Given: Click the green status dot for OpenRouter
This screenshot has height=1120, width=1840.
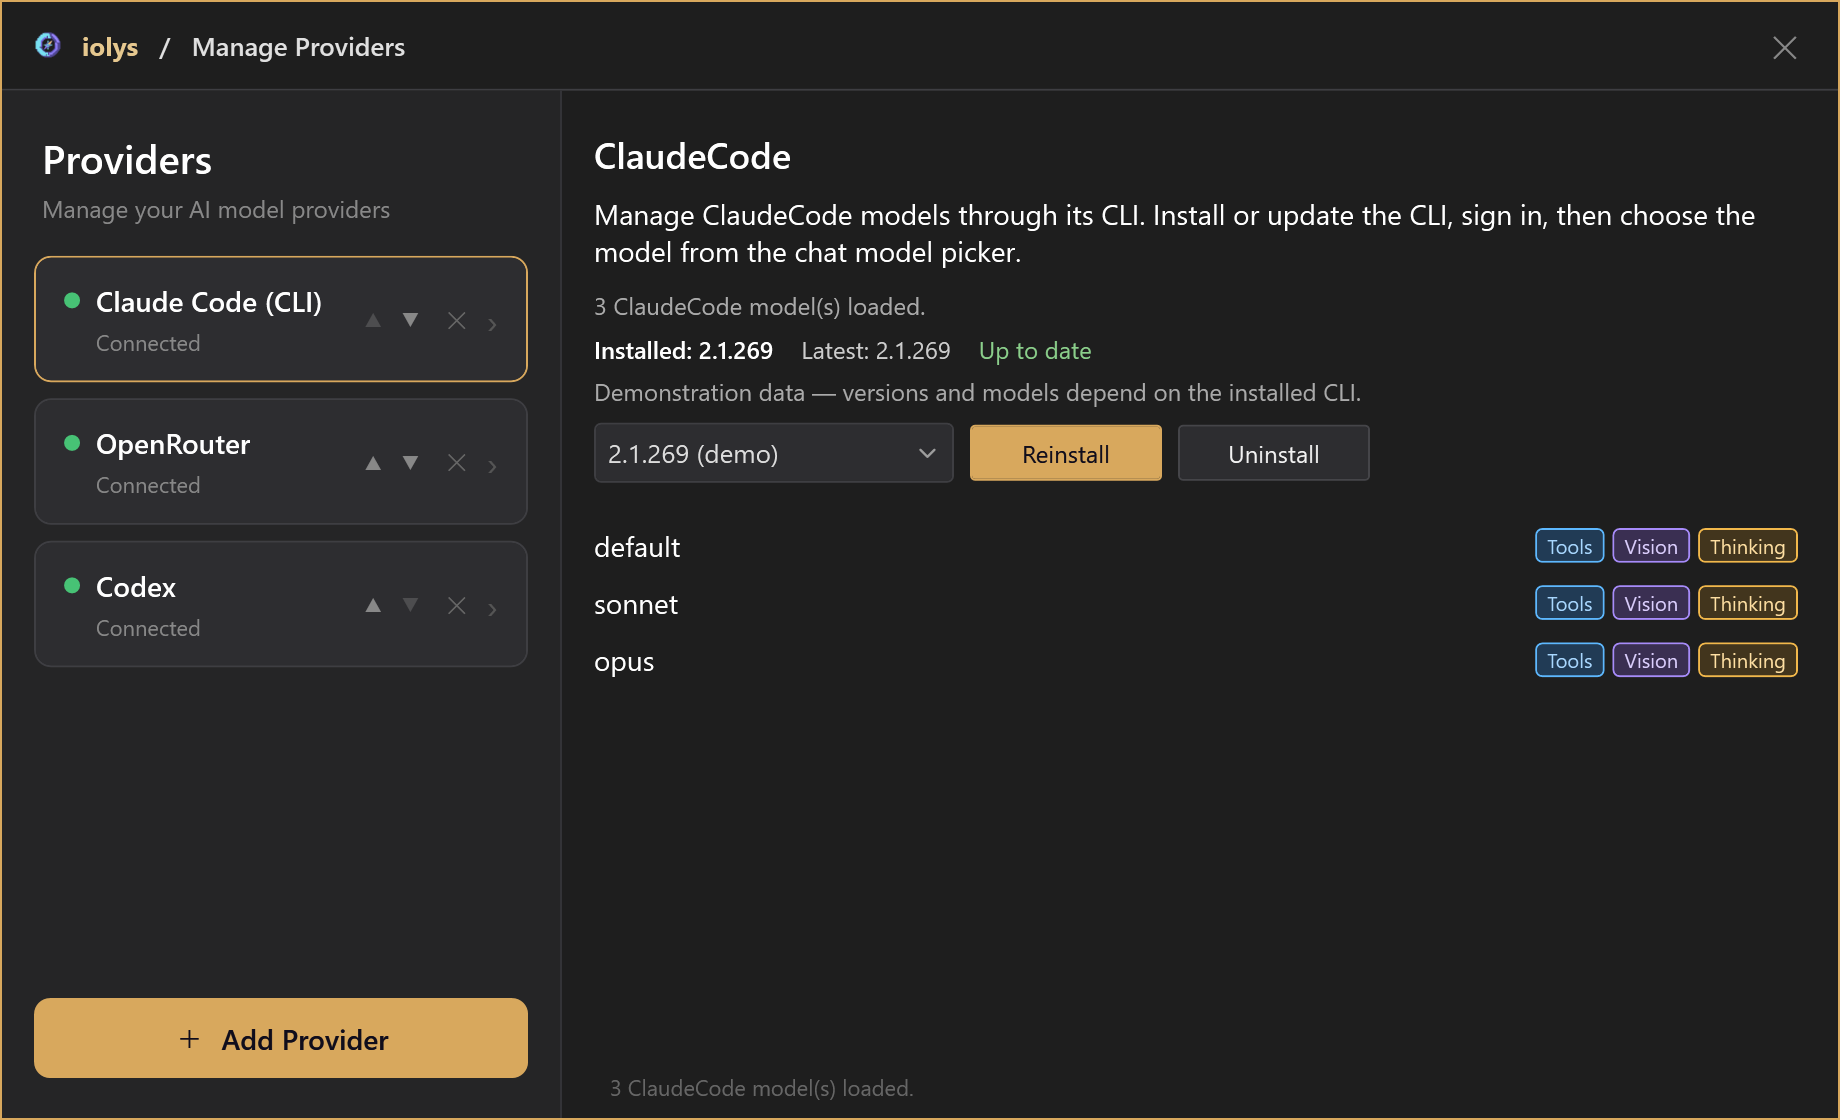Looking at the screenshot, I should pos(72,443).
